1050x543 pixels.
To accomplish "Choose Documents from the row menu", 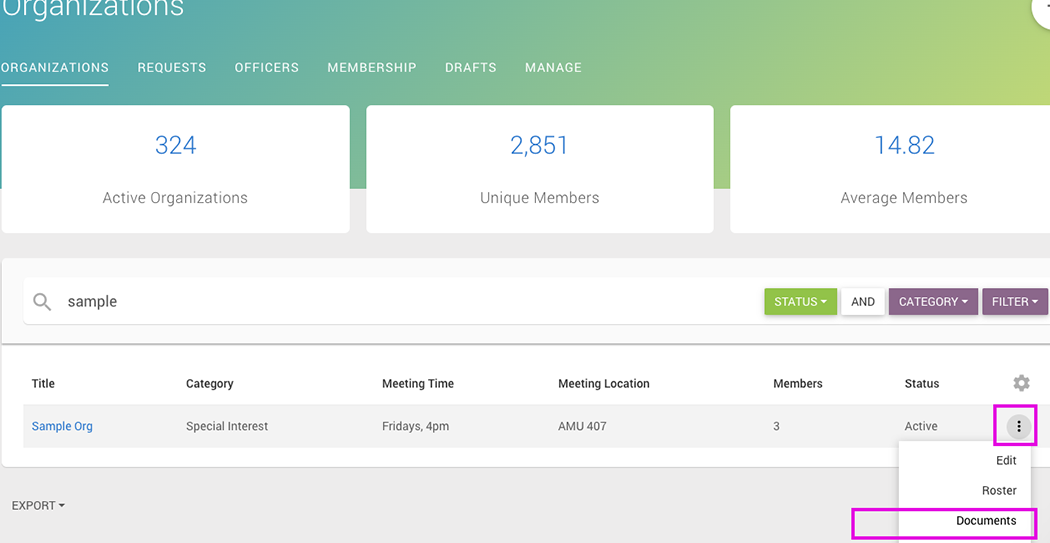I will 985,521.
